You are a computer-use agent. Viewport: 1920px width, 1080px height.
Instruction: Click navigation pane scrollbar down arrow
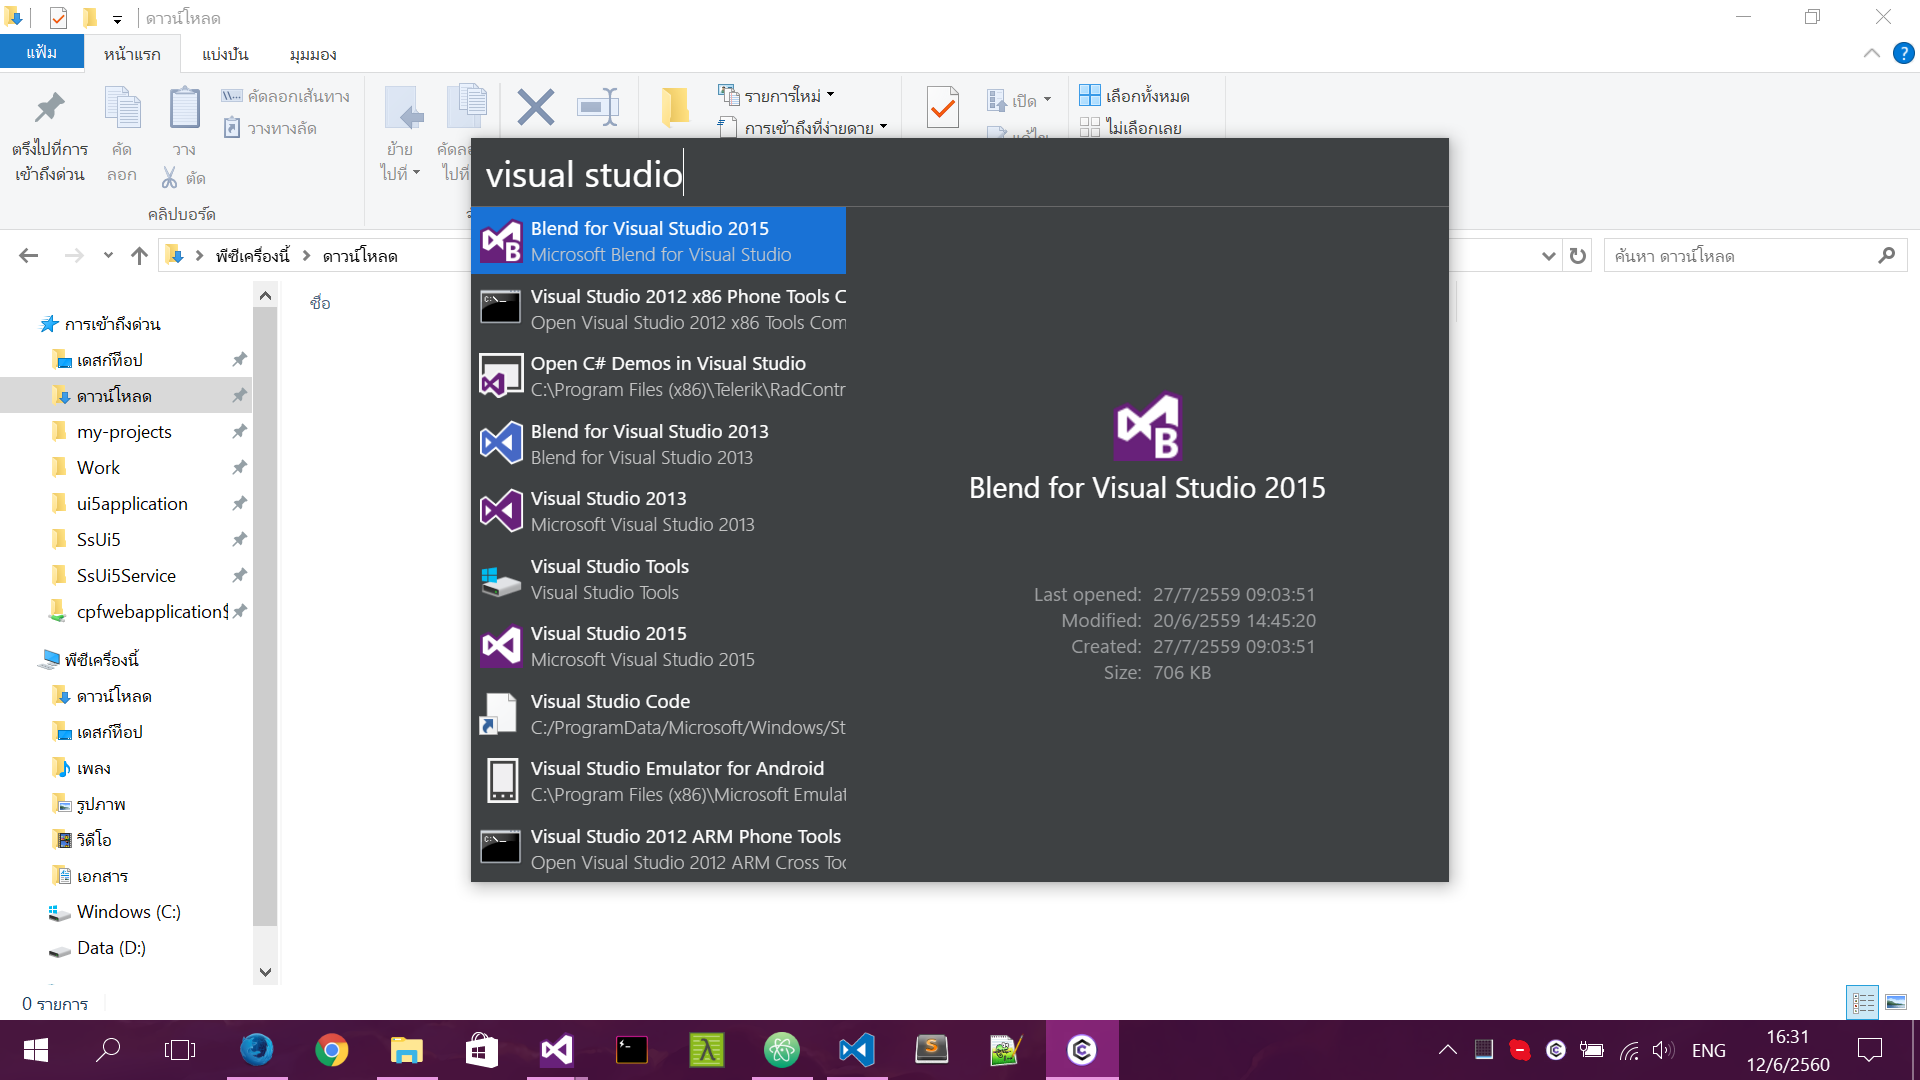pos(265,972)
